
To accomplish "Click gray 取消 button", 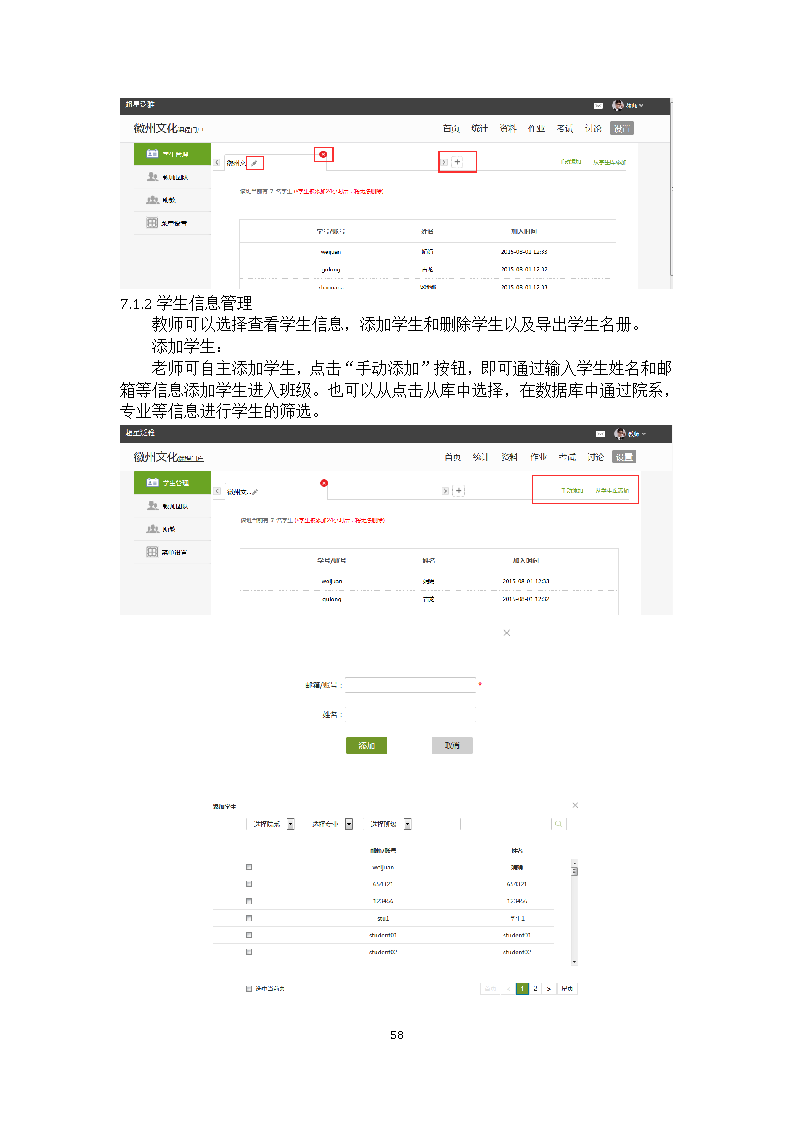I will [x=452, y=746].
